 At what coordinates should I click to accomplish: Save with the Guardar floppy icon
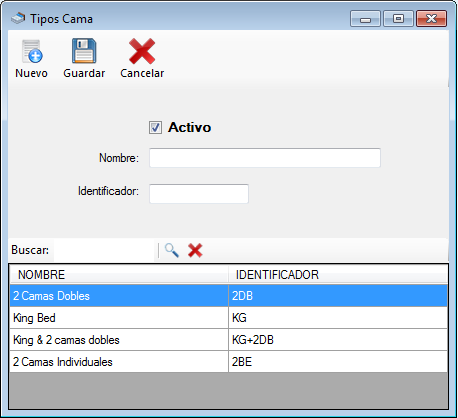(x=84, y=51)
